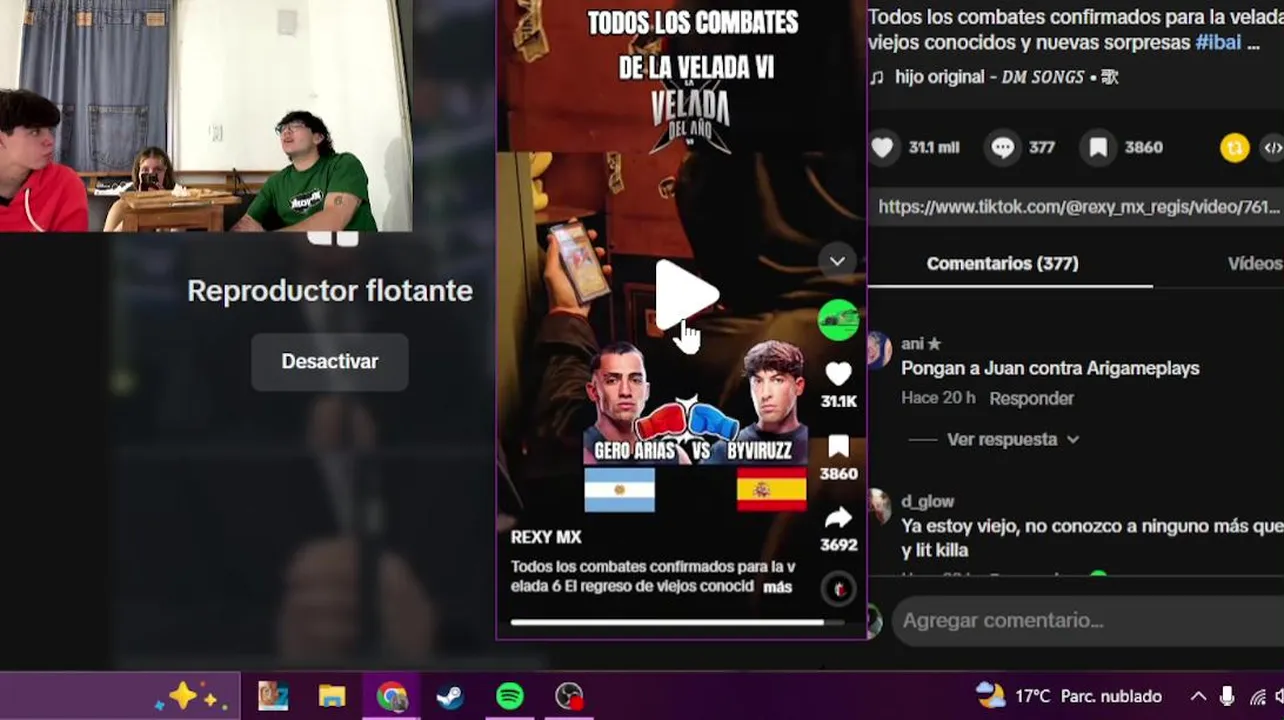
Task: Click the microphone icon in system tray
Action: coord(1227,696)
